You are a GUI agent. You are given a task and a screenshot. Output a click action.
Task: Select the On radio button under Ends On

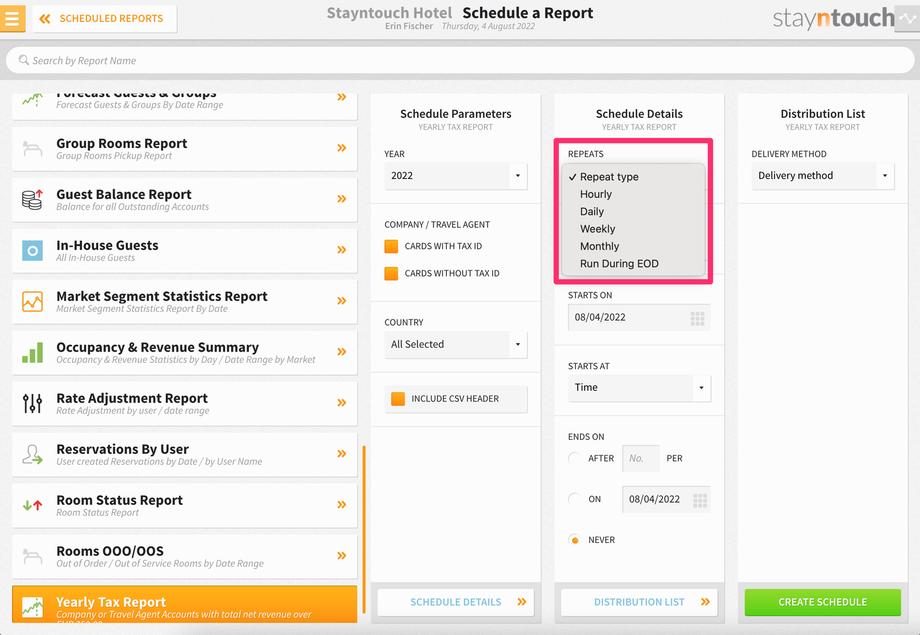pos(575,499)
